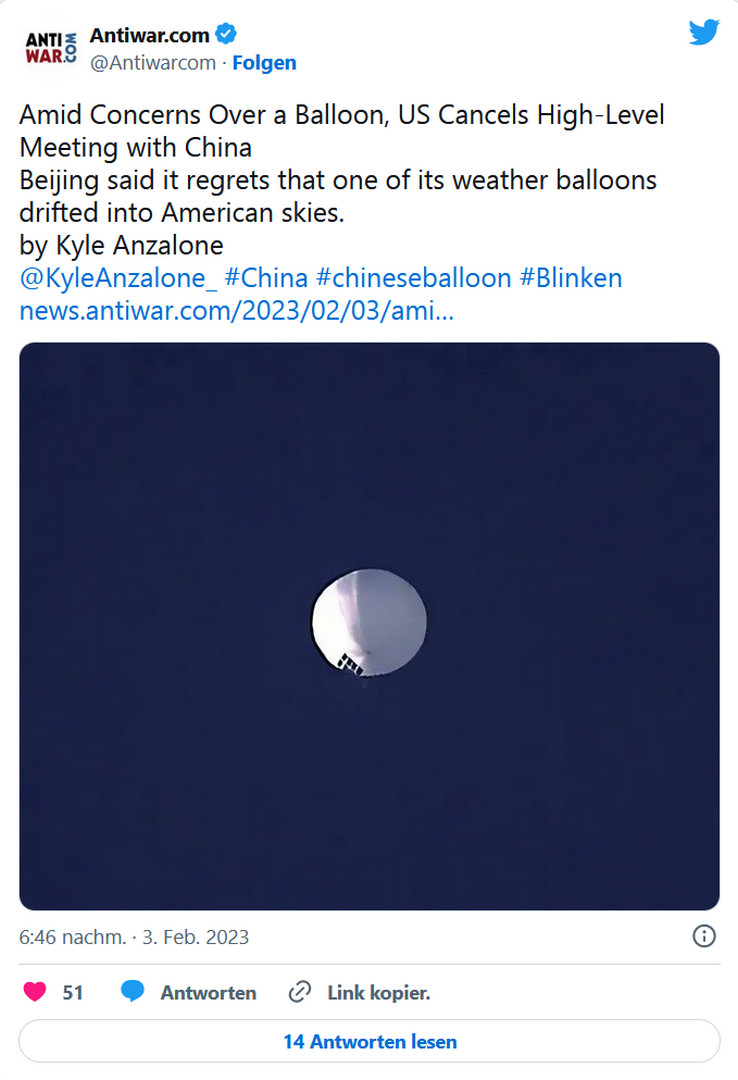Viewport: 738px width, 1080px height.
Task: Click Link kopier. text
Action: pyautogui.click(x=379, y=992)
